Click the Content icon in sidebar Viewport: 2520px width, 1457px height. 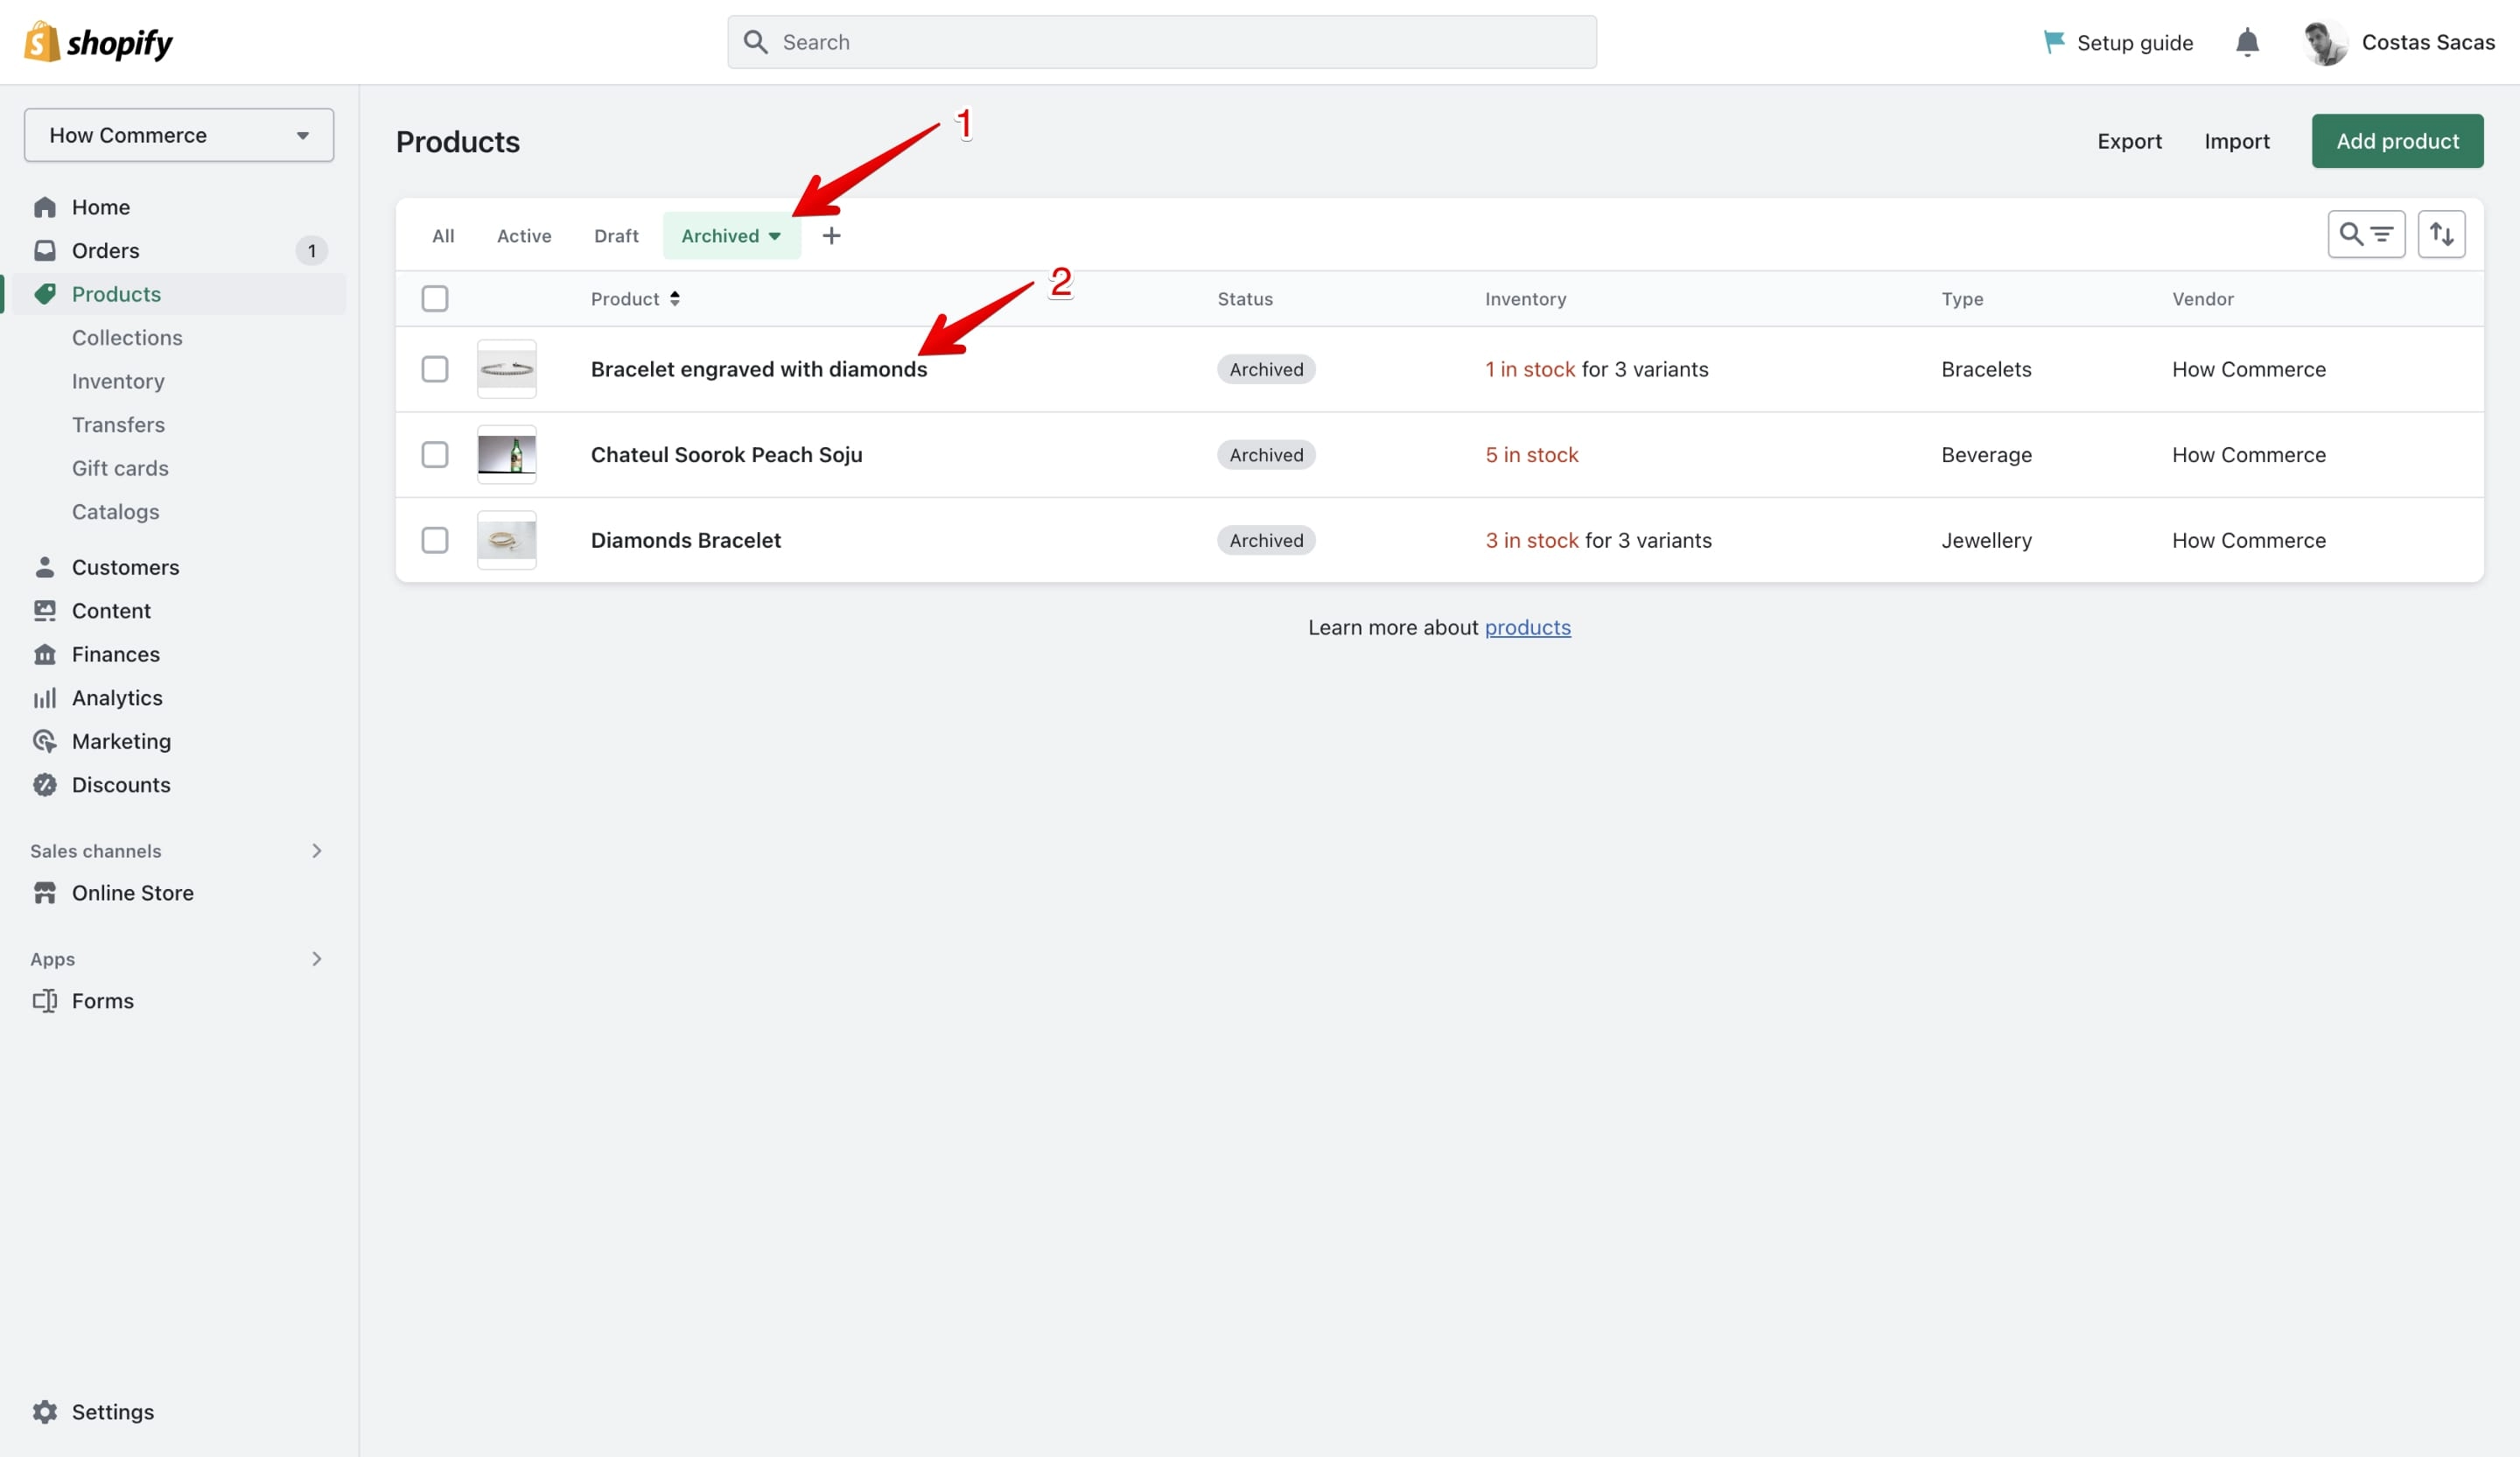[45, 610]
